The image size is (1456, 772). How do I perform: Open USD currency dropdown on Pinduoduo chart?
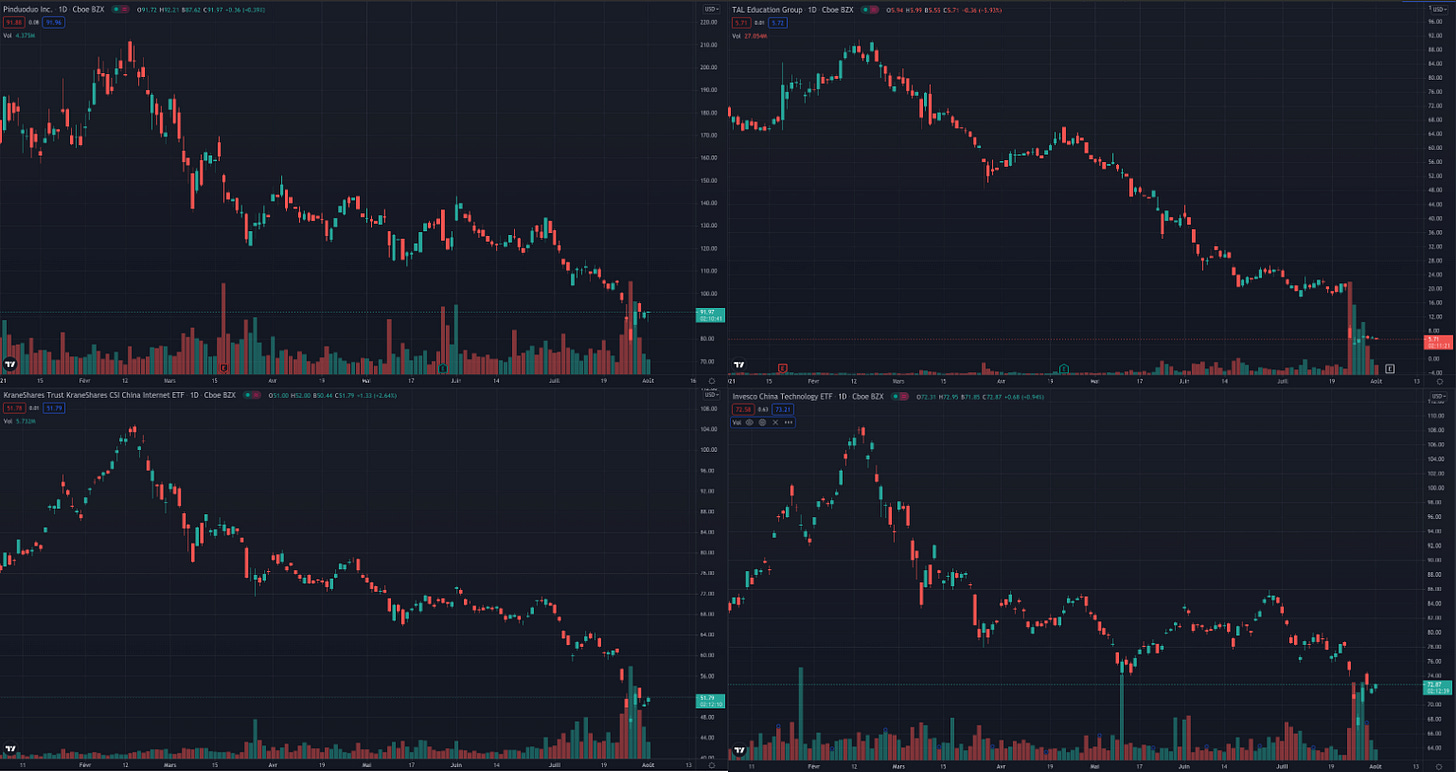[x=711, y=9]
